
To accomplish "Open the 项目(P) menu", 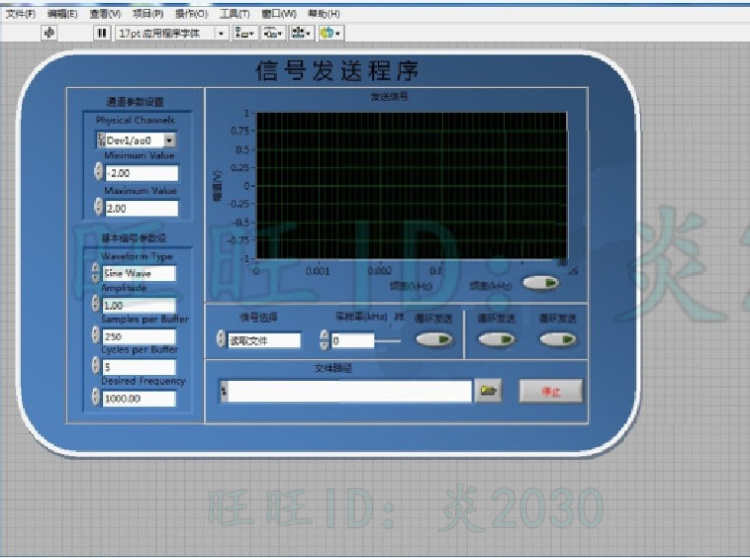I will 148,14.
